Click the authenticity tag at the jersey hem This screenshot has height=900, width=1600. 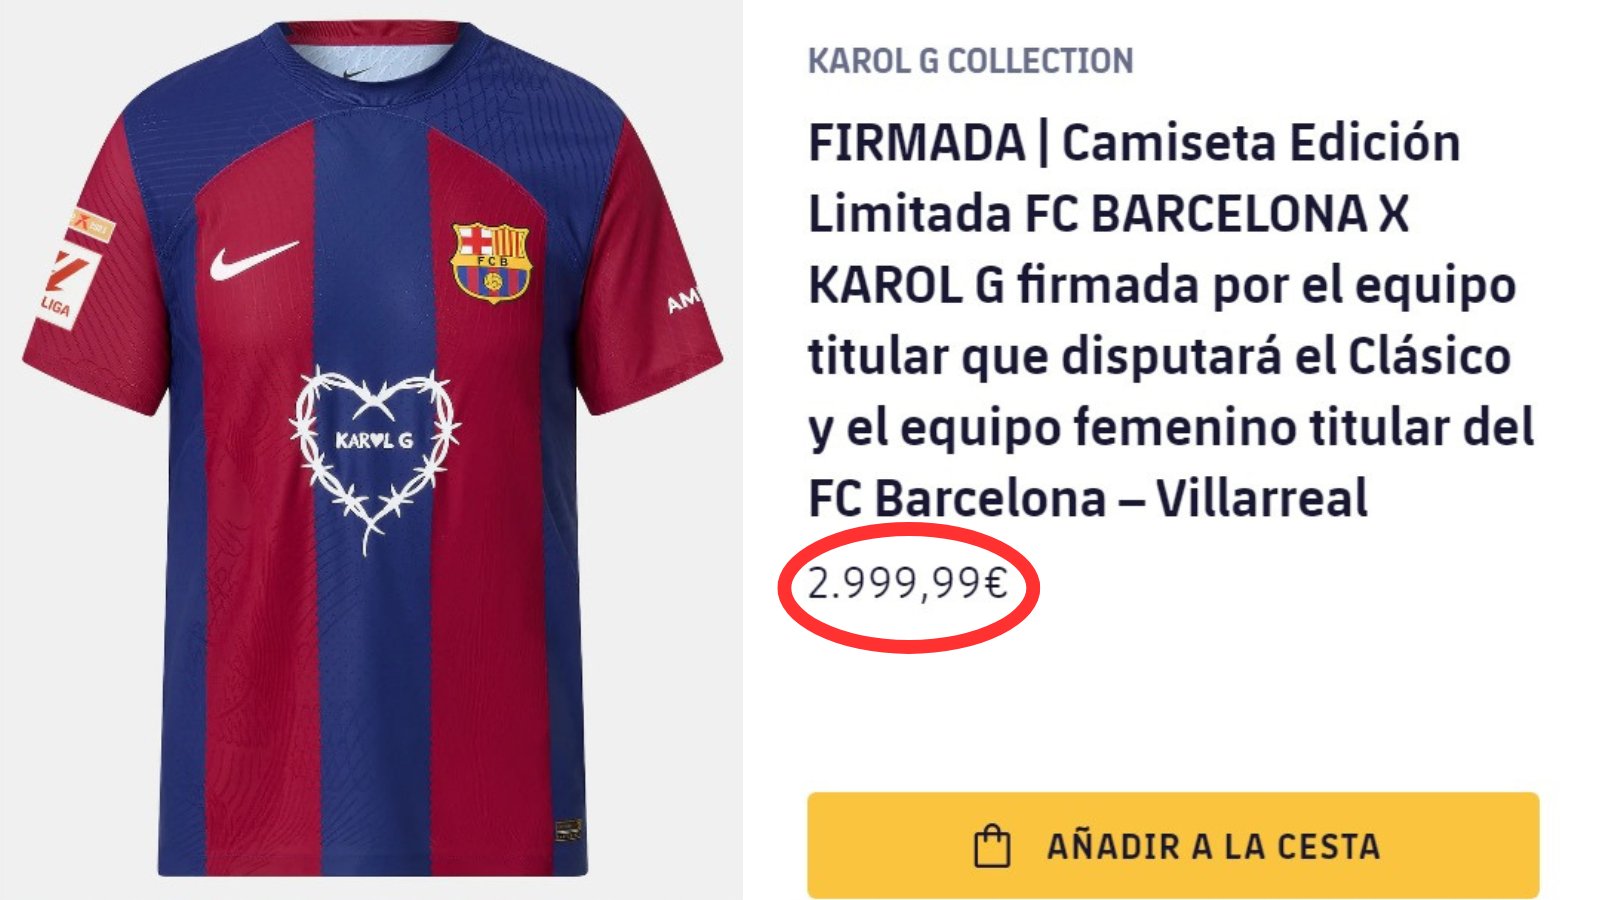568,831
